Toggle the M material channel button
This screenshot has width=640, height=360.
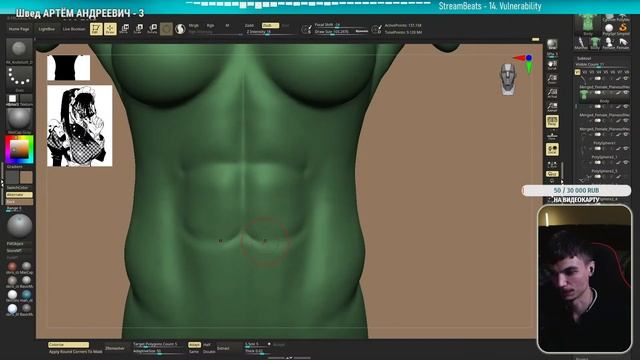tap(227, 25)
